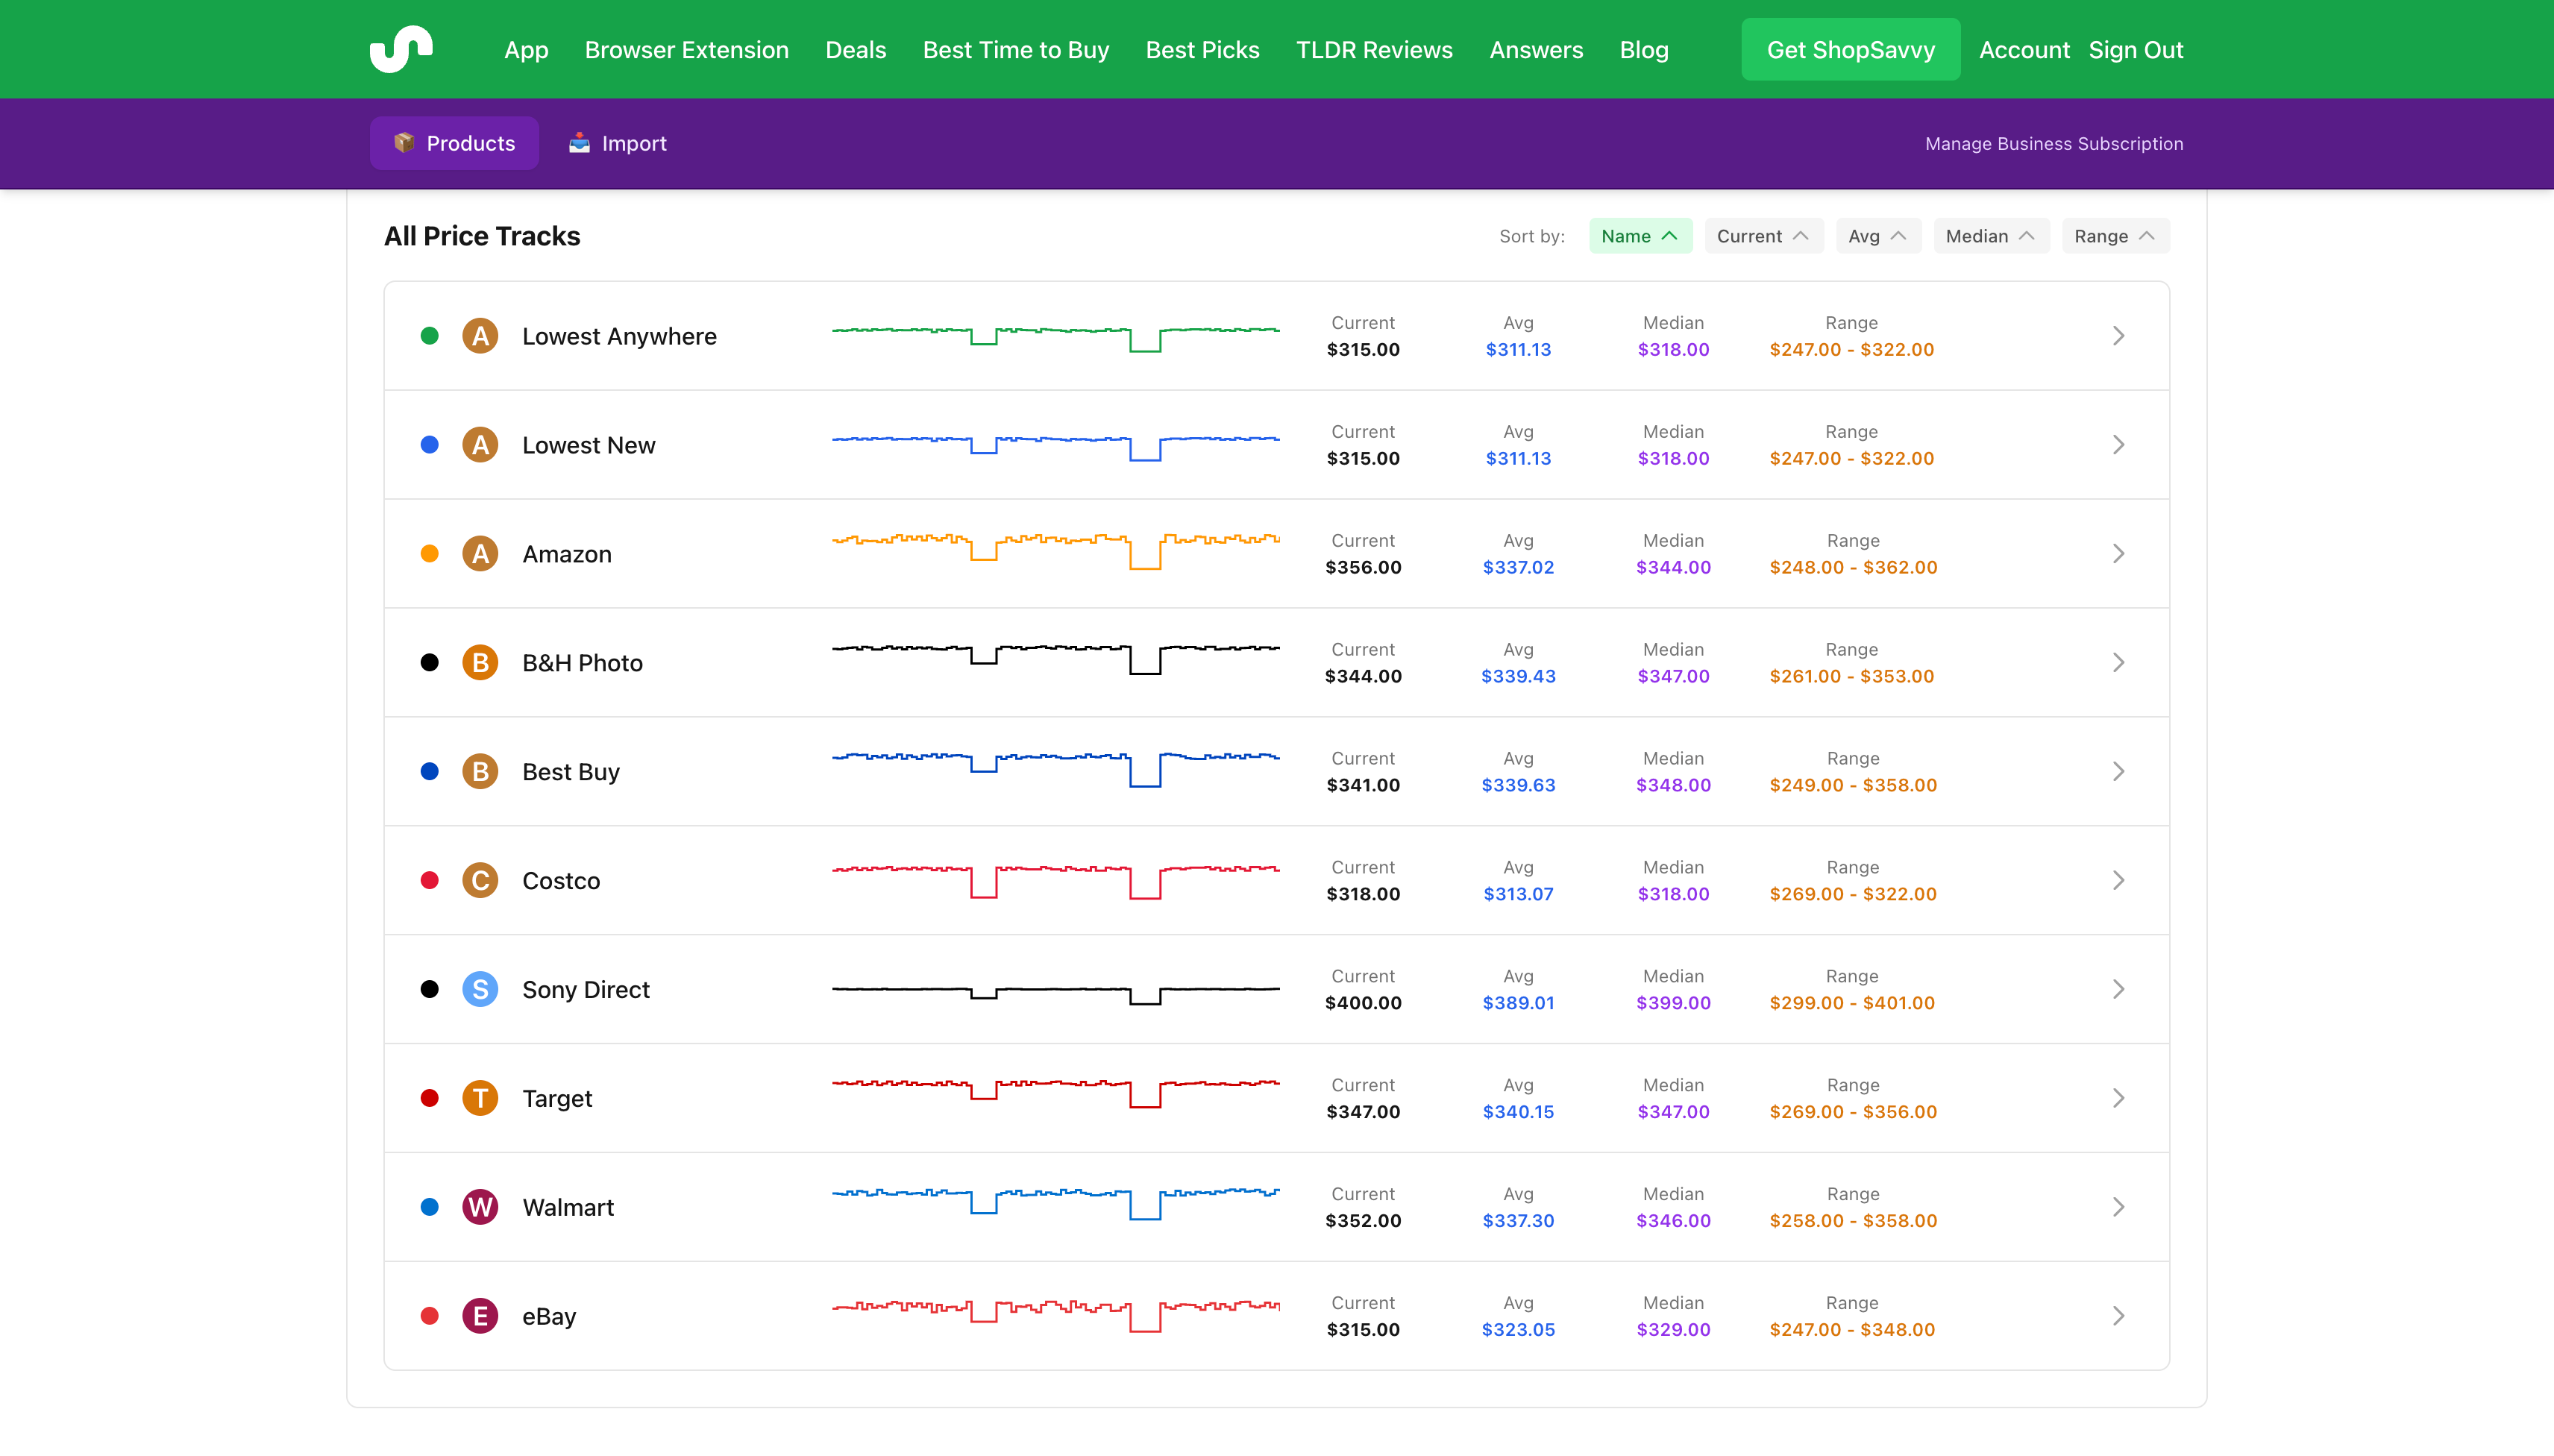This screenshot has height=1456, width=2554.
Task: Click the Sony Direct 'S' avatar icon
Action: [480, 989]
